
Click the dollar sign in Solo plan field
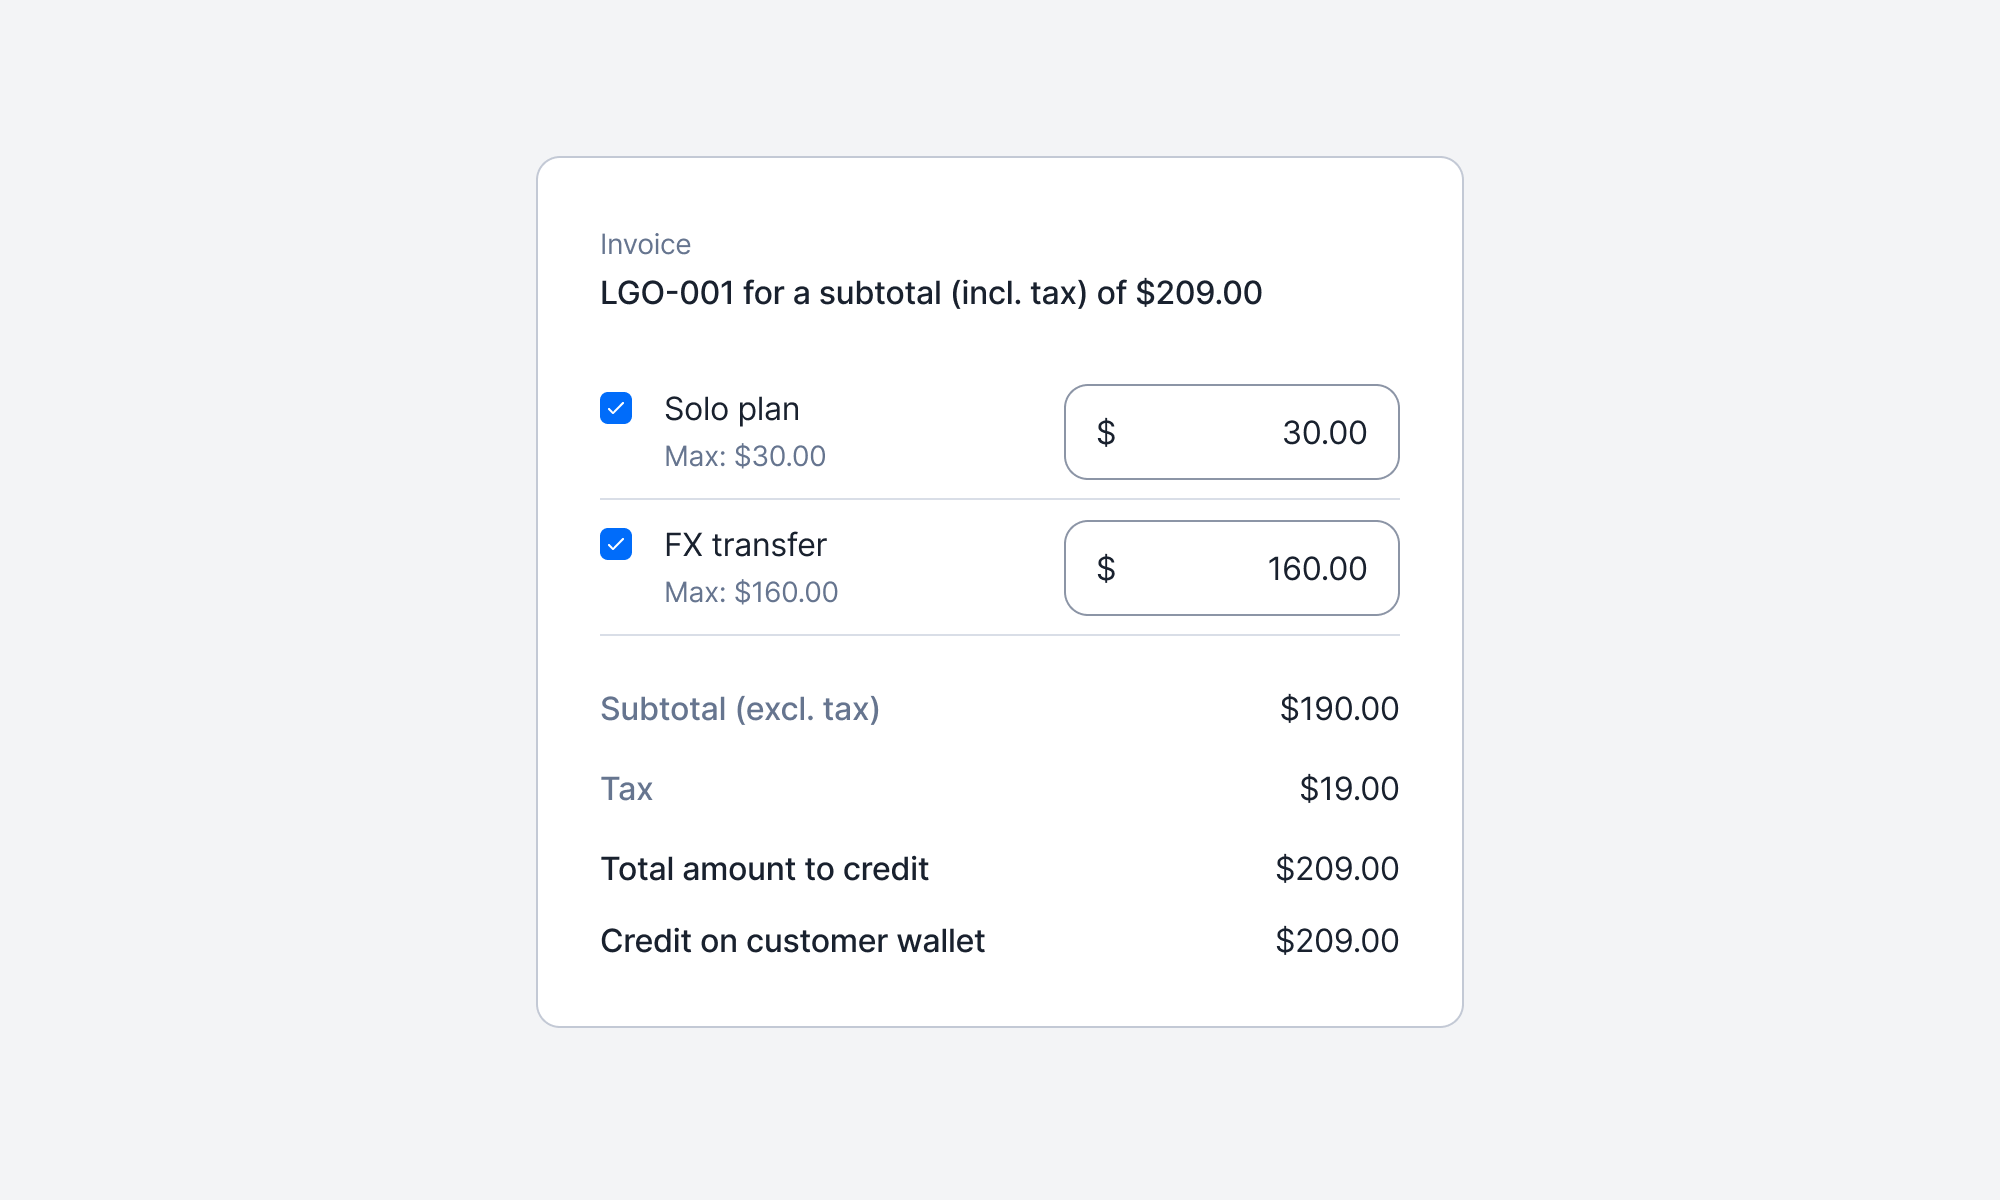pyautogui.click(x=1105, y=433)
